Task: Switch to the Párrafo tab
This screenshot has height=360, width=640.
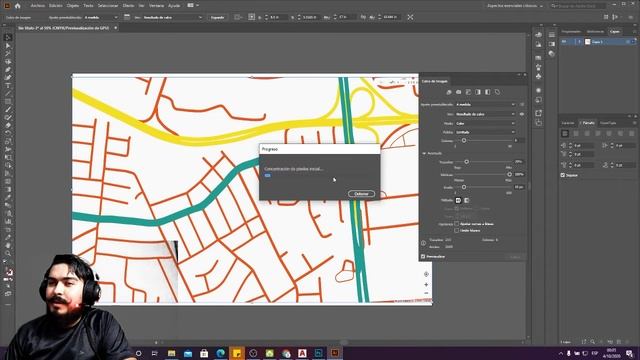Action: [589, 123]
